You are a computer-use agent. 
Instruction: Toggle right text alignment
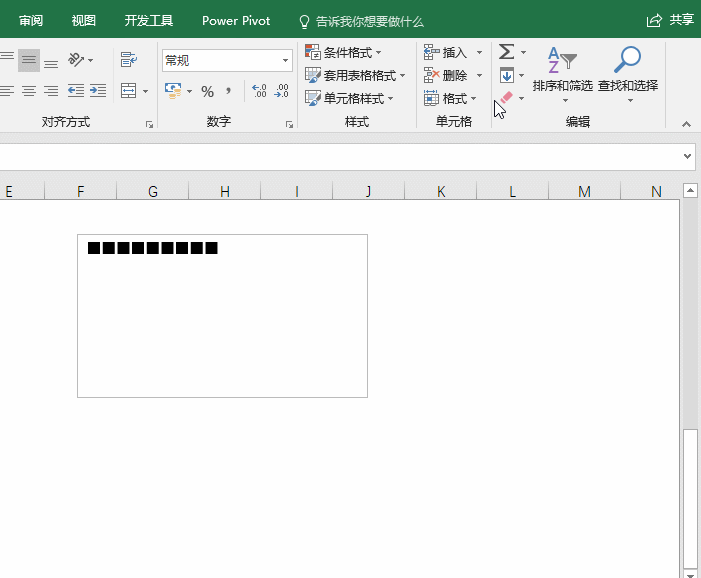51,91
